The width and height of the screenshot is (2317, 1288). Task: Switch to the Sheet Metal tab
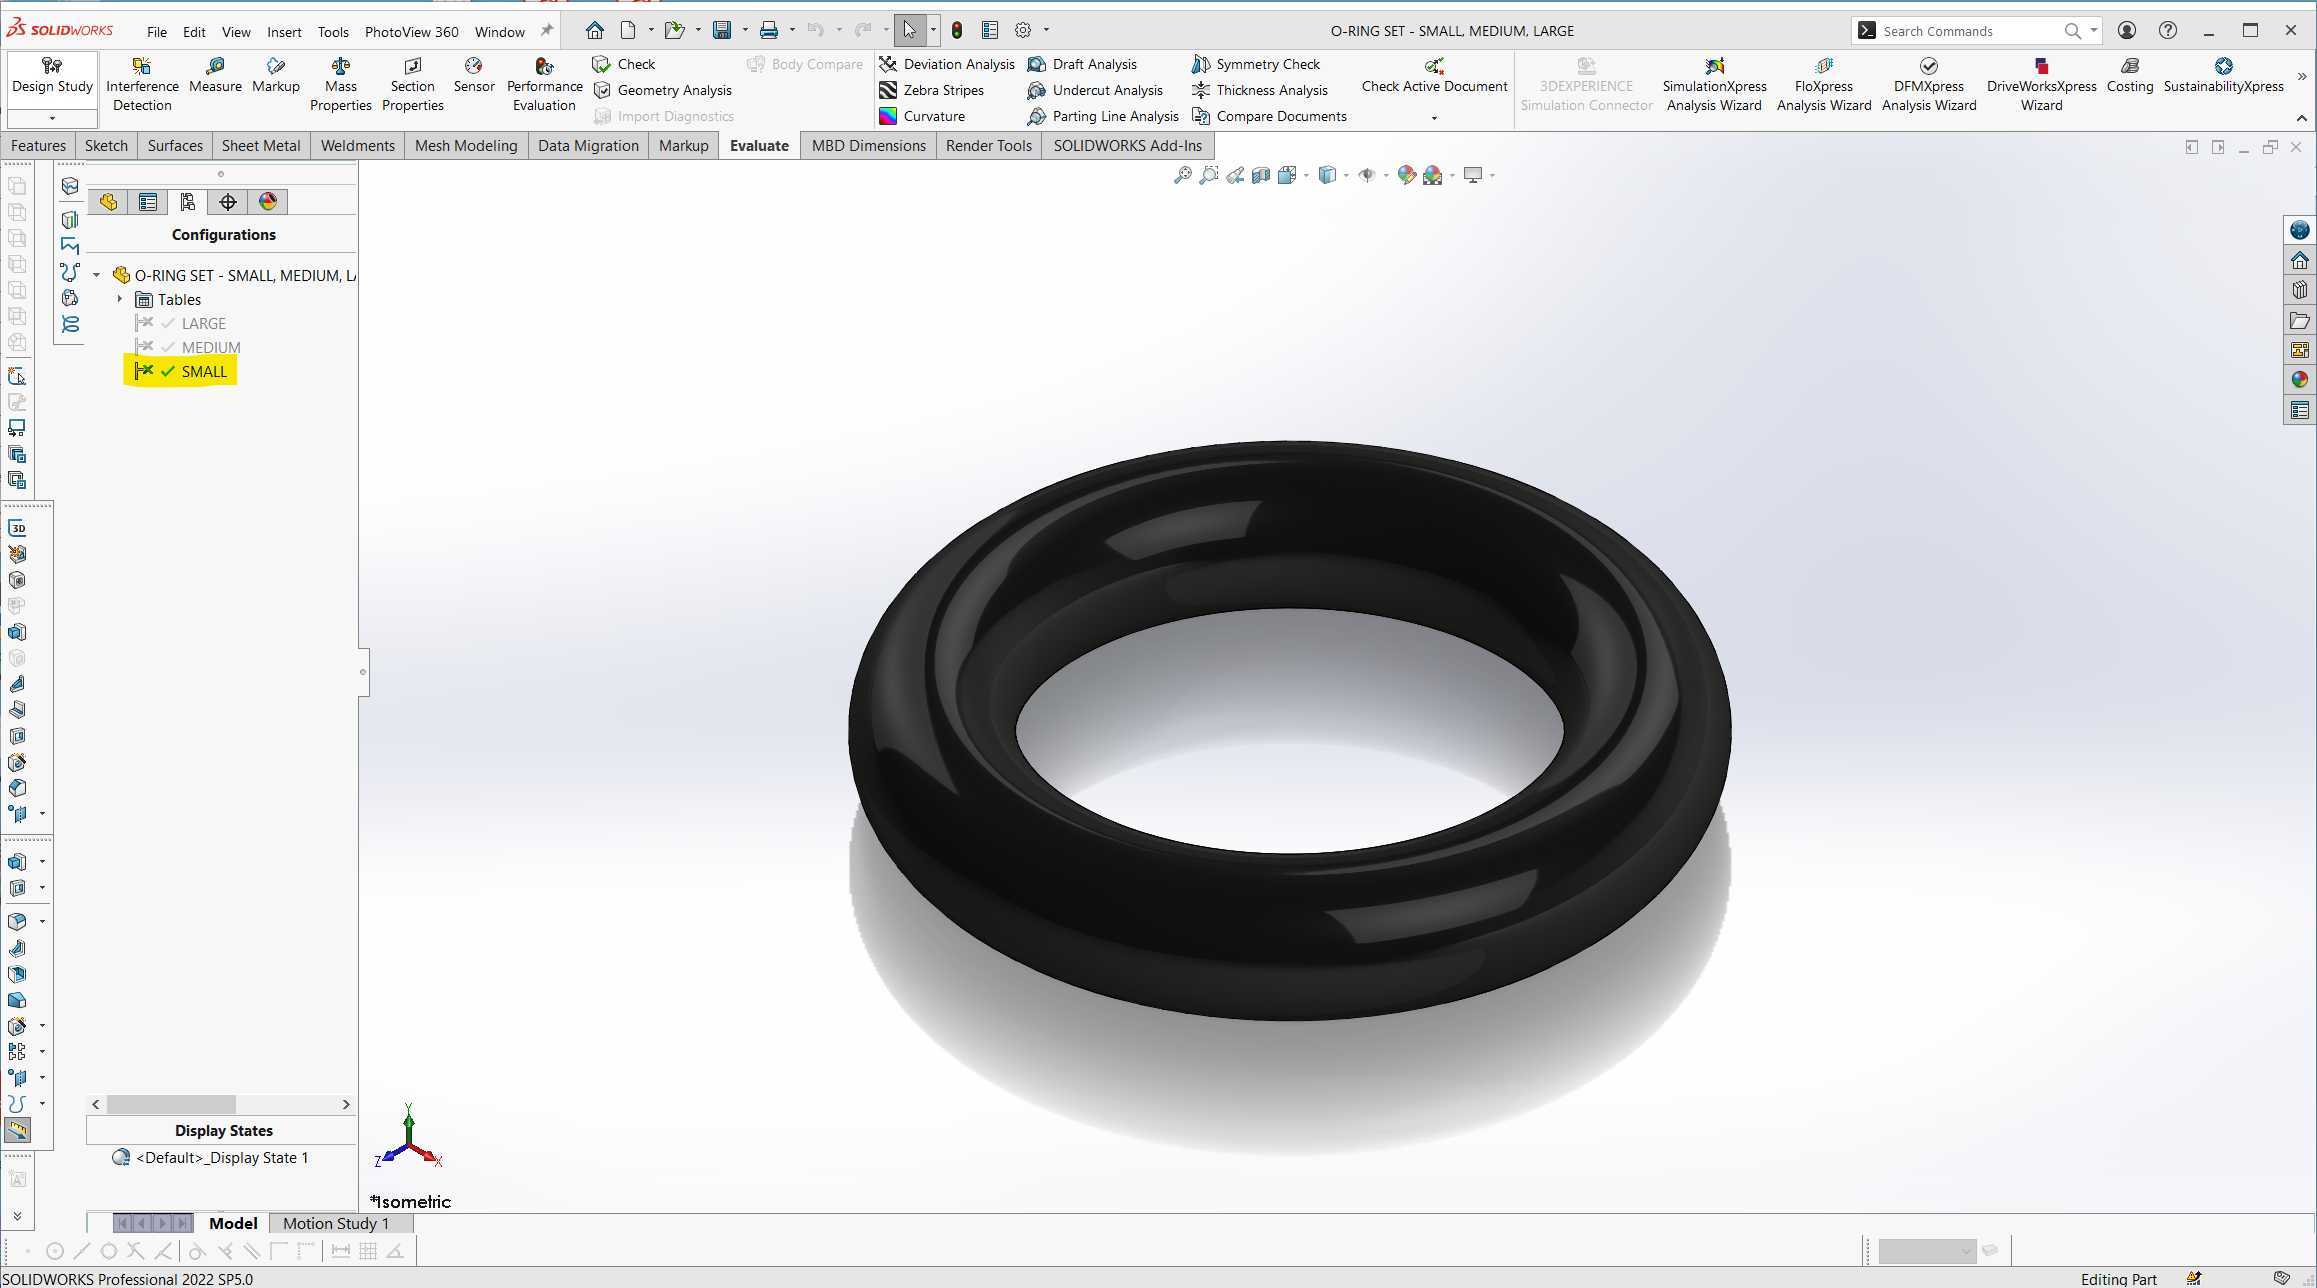tap(261, 146)
